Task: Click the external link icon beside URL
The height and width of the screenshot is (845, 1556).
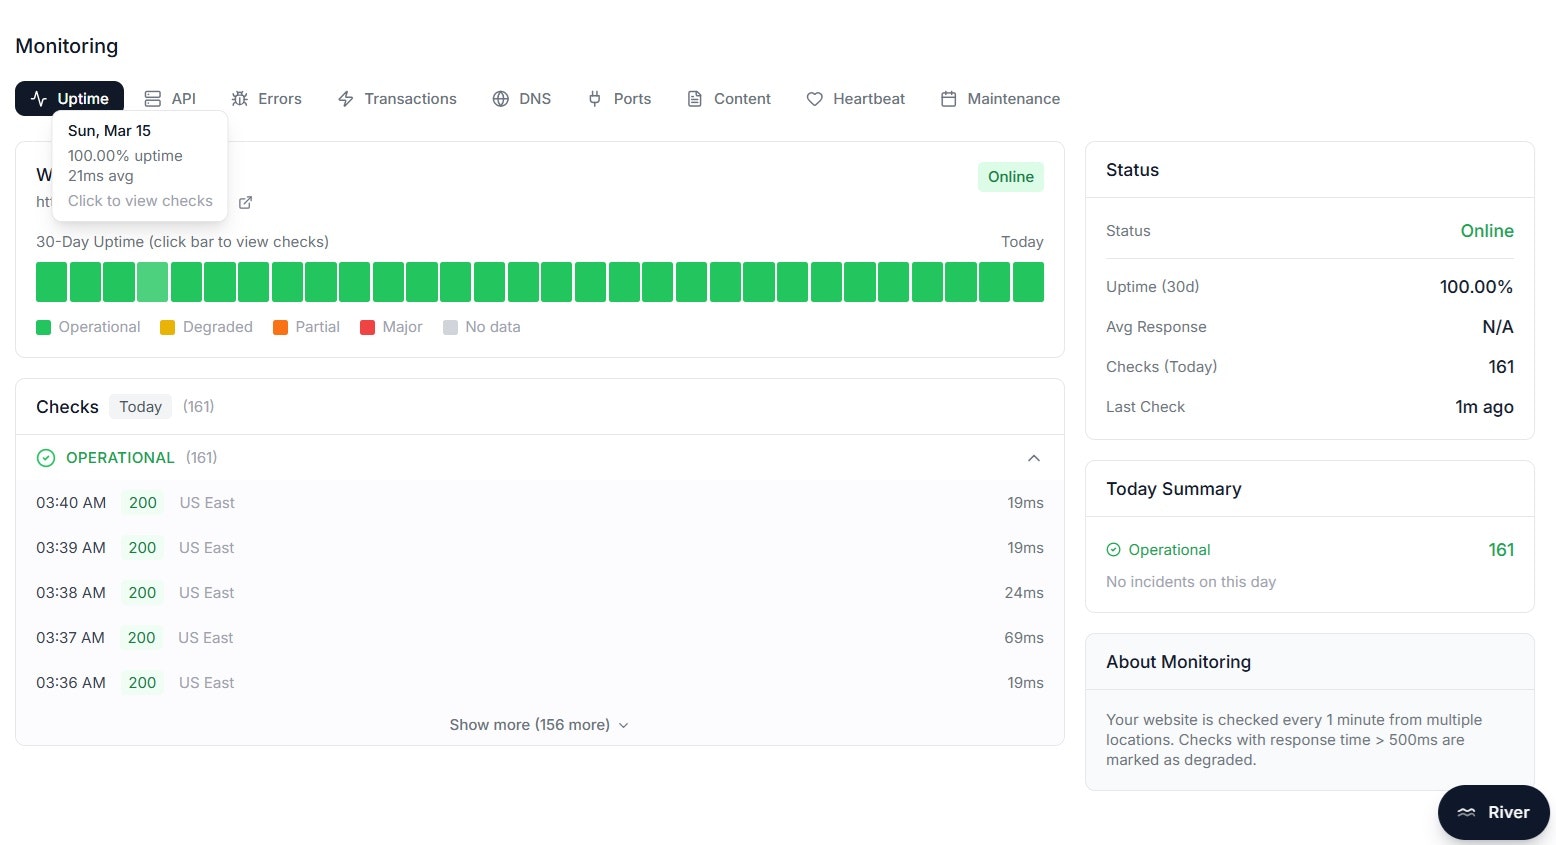Action: pyautogui.click(x=245, y=202)
